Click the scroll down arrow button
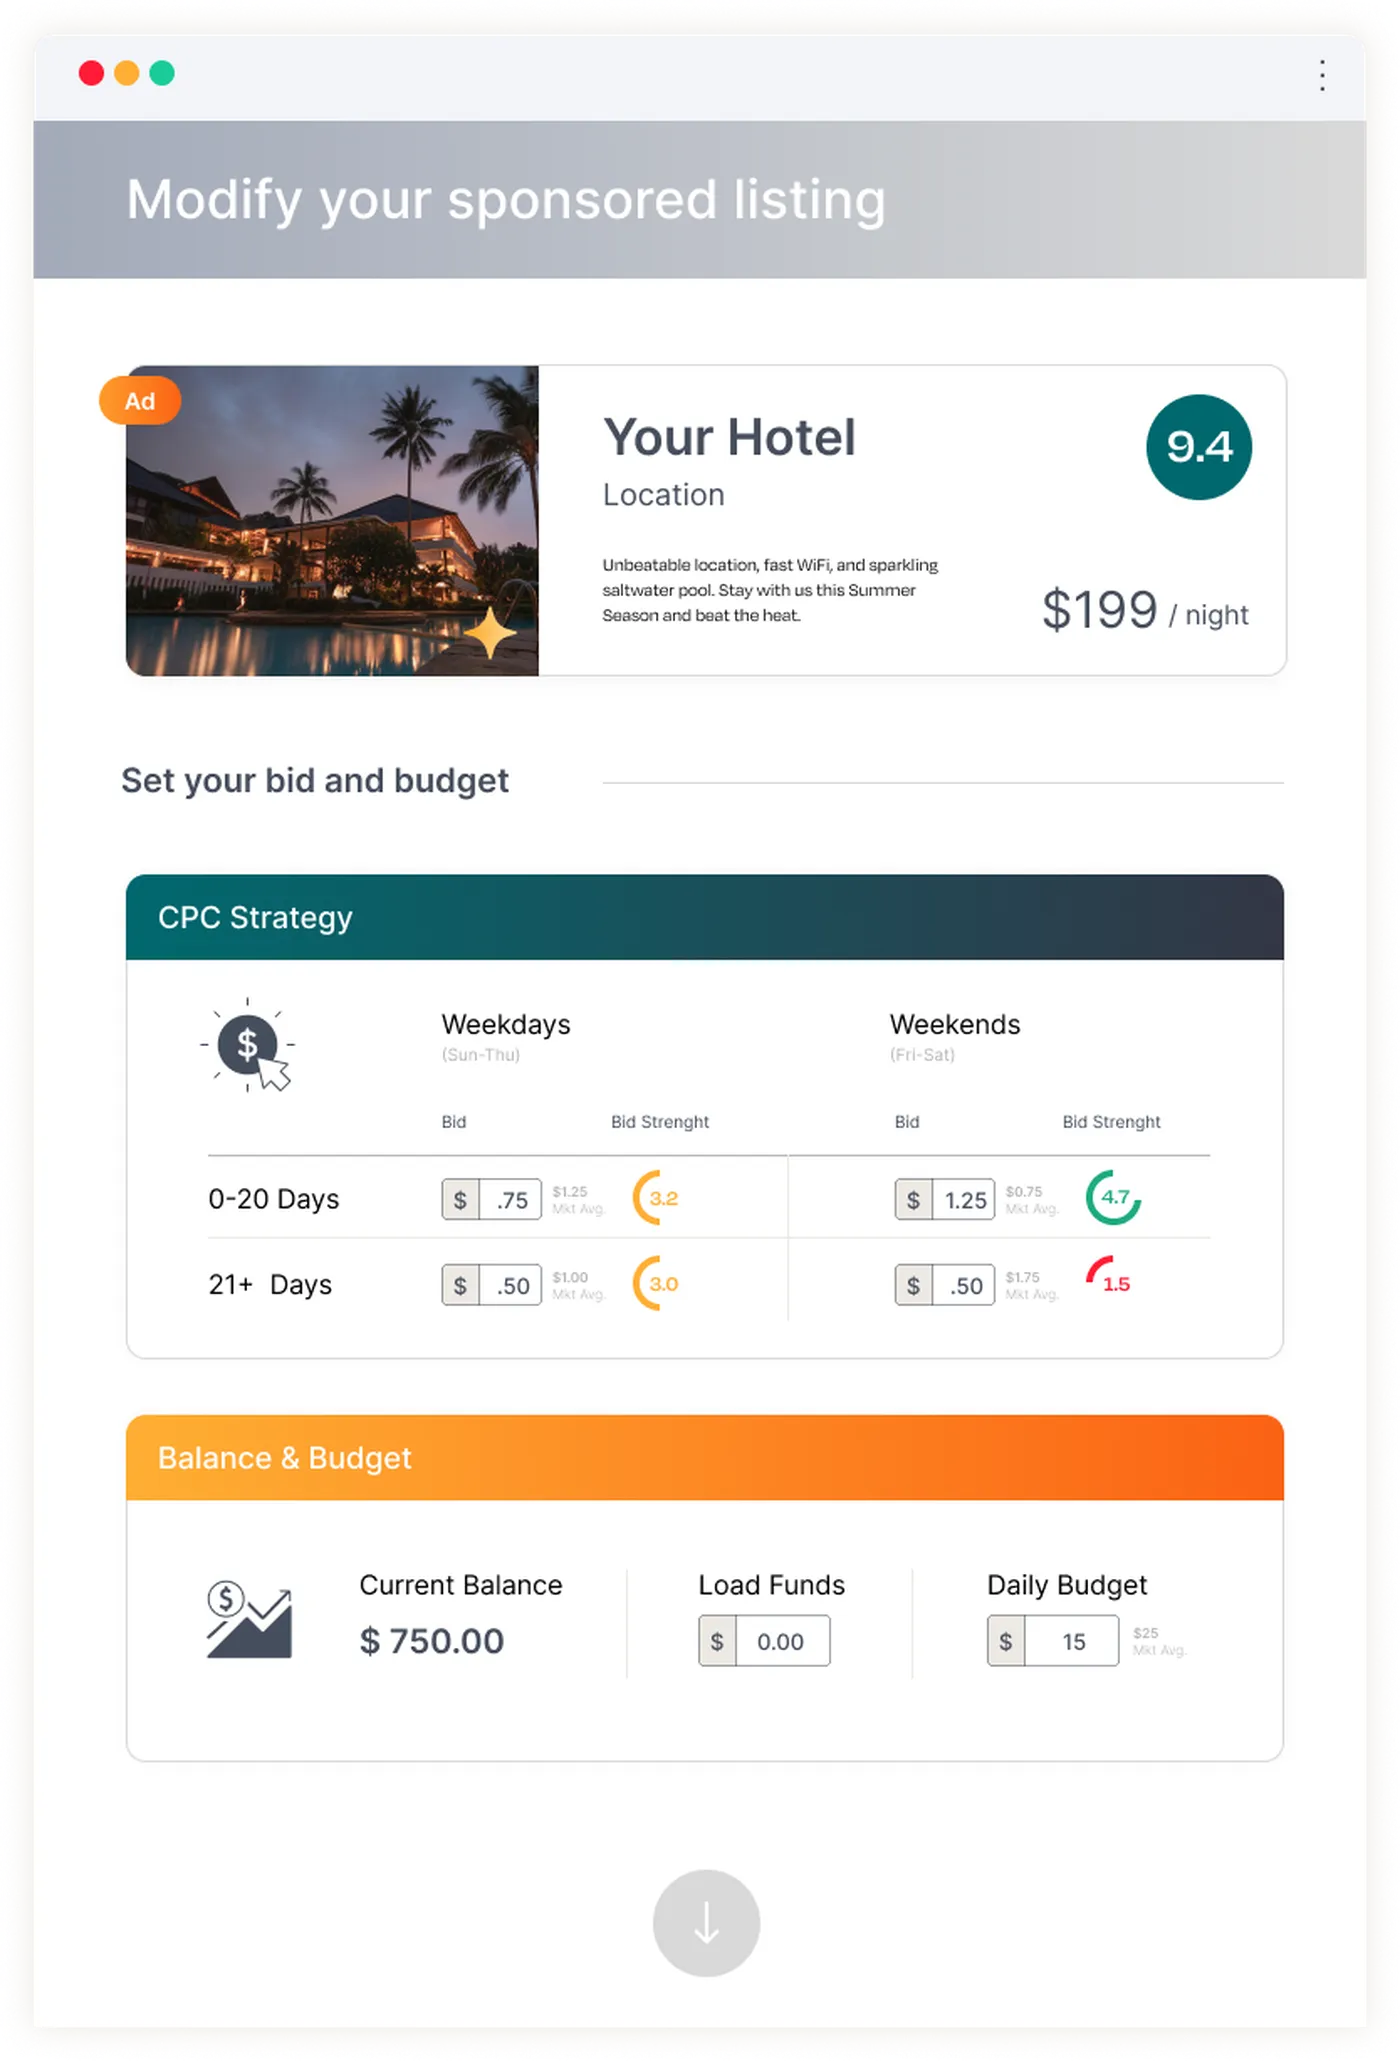 click(706, 1922)
